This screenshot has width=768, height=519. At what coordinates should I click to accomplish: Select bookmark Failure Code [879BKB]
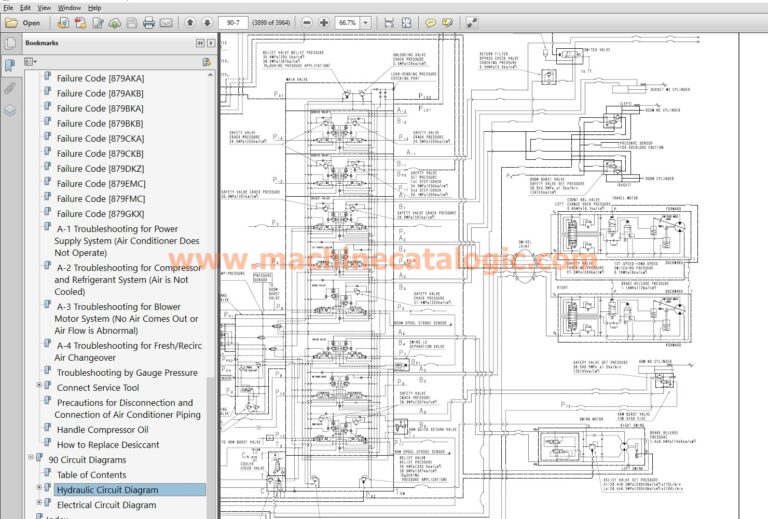point(100,124)
